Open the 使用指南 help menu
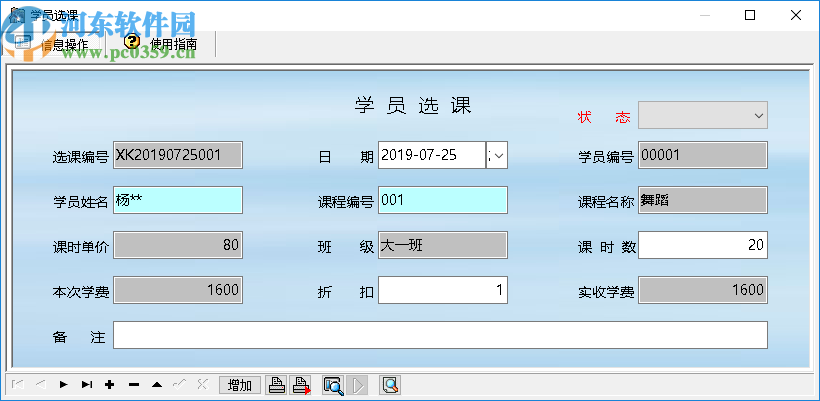820x401 pixels. click(161, 44)
